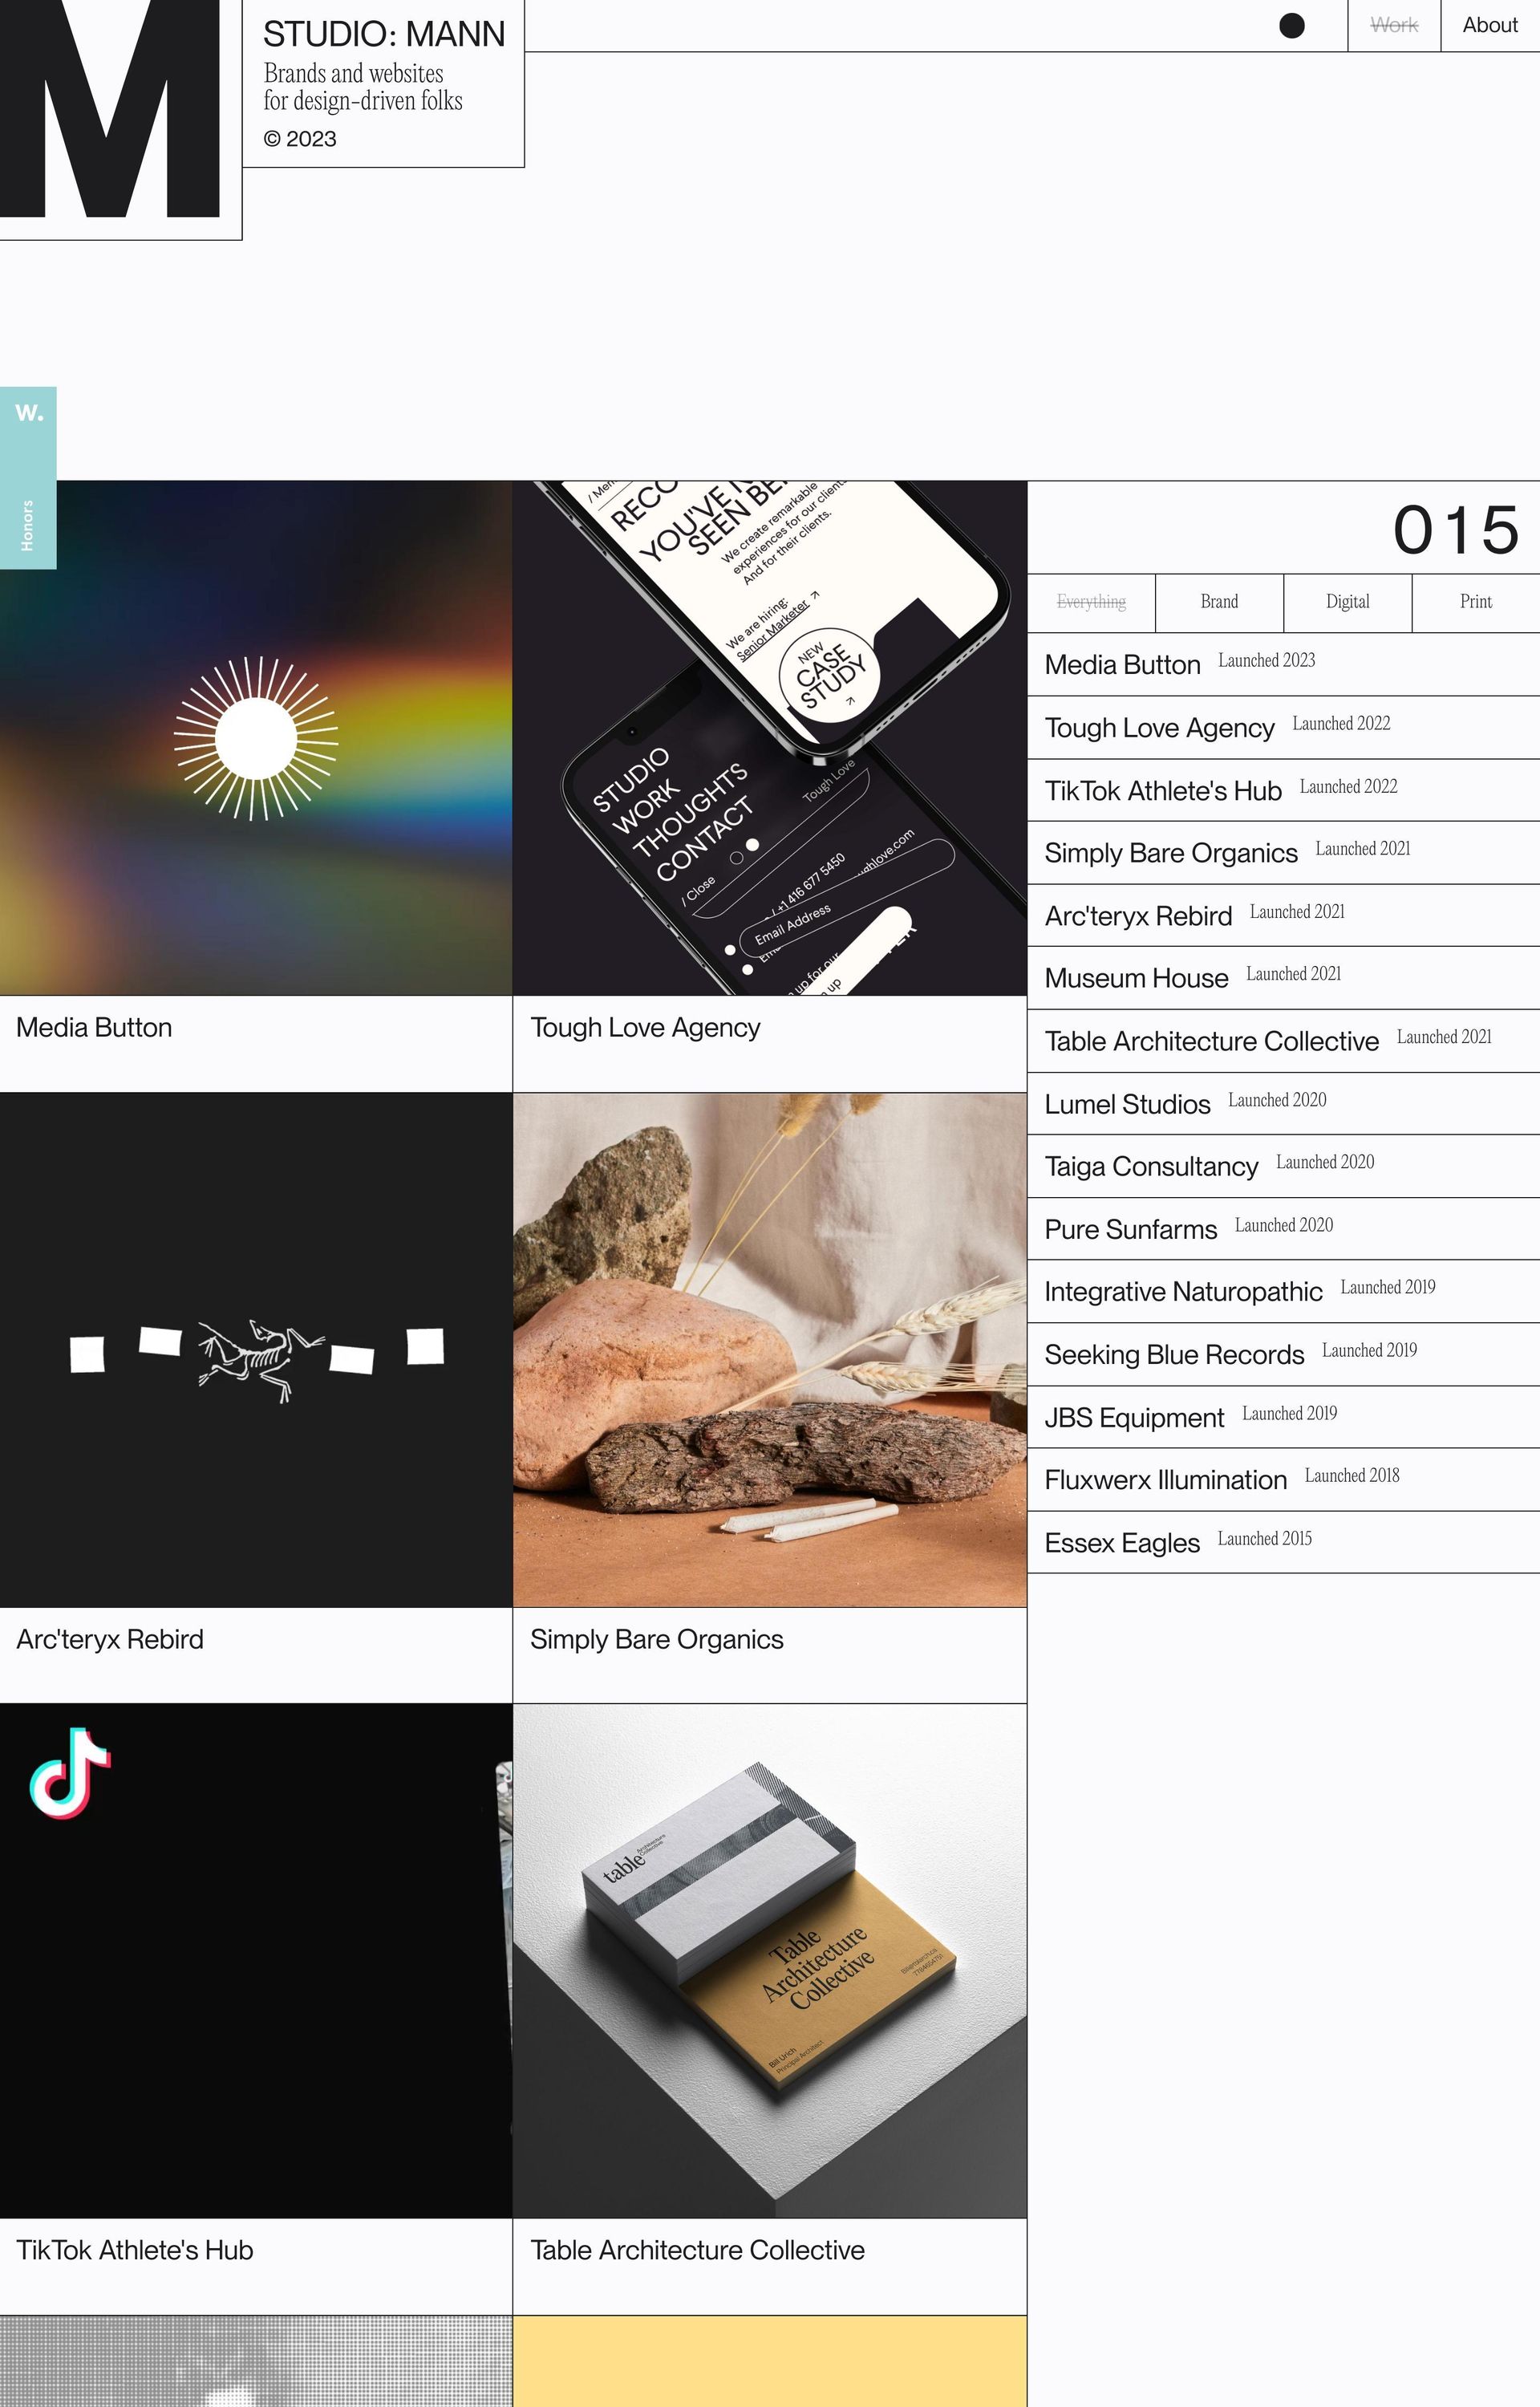Select the Everything filter
This screenshot has width=1540, height=2407.
1090,602
